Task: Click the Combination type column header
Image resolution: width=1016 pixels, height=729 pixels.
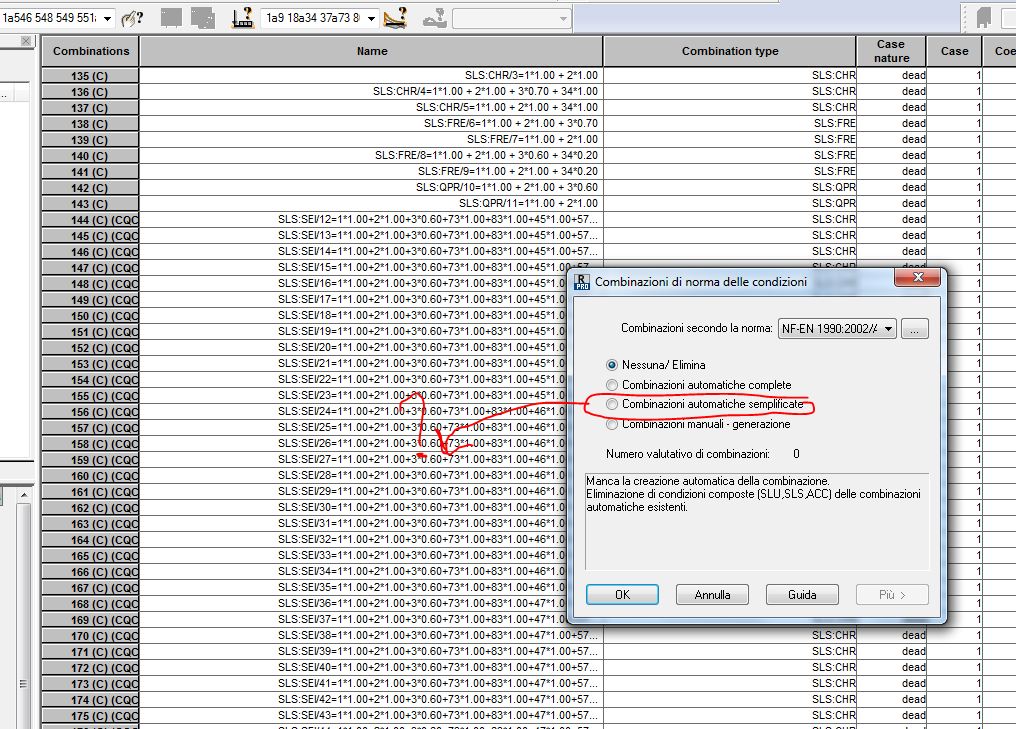Action: coord(730,51)
